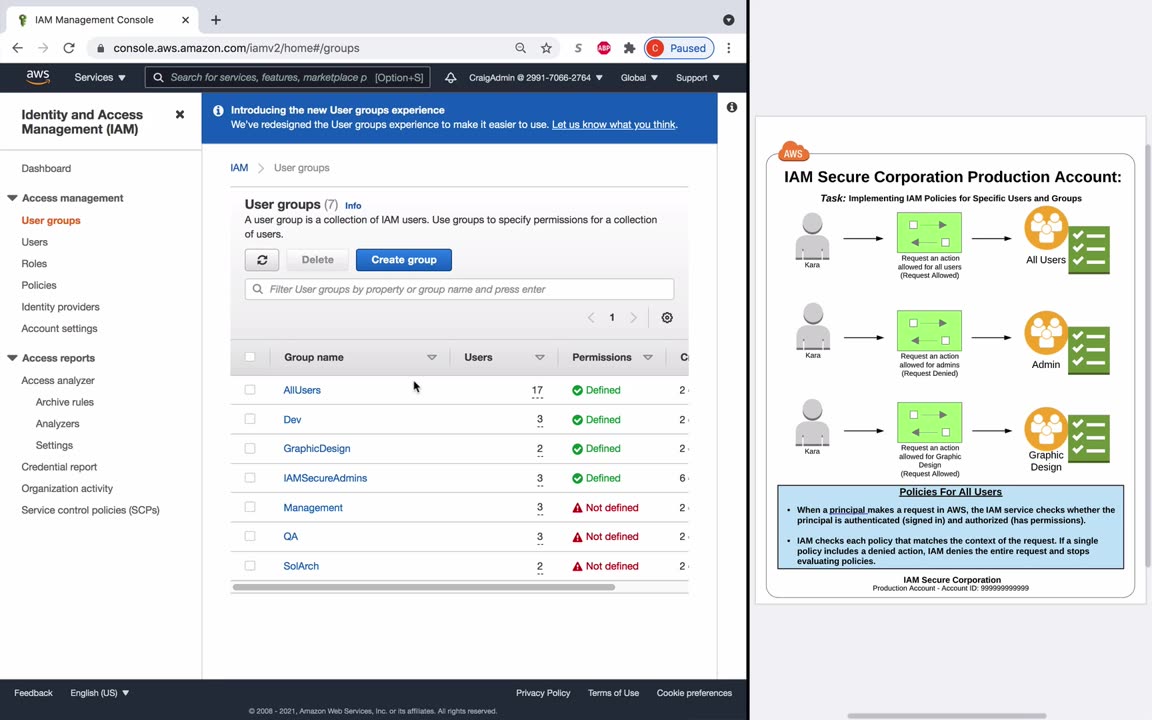
Task: Close the IAM navigation pane X
Action: pyautogui.click(x=180, y=115)
